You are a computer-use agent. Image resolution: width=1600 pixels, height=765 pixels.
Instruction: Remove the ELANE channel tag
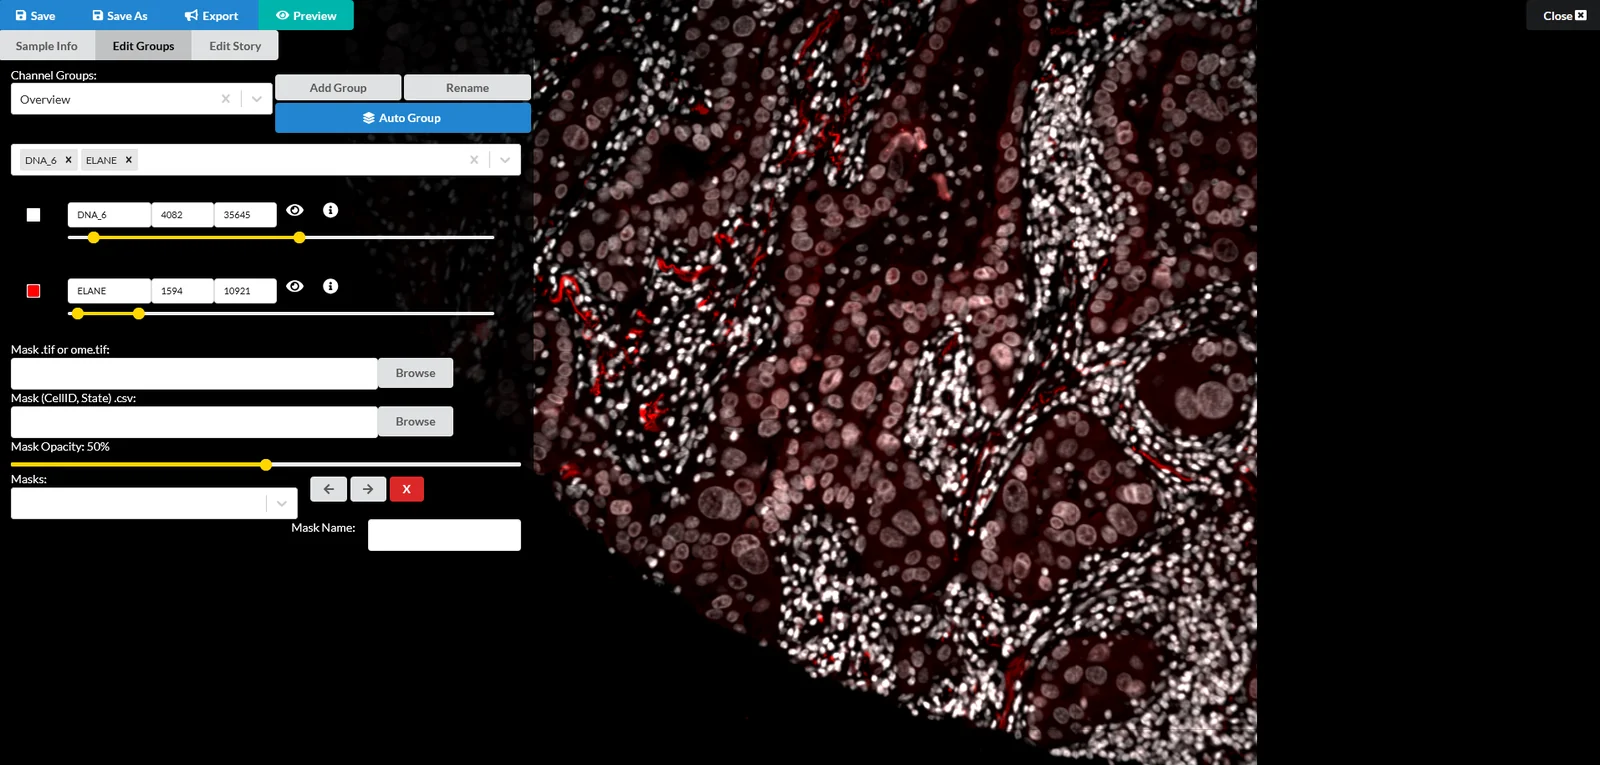click(x=129, y=160)
